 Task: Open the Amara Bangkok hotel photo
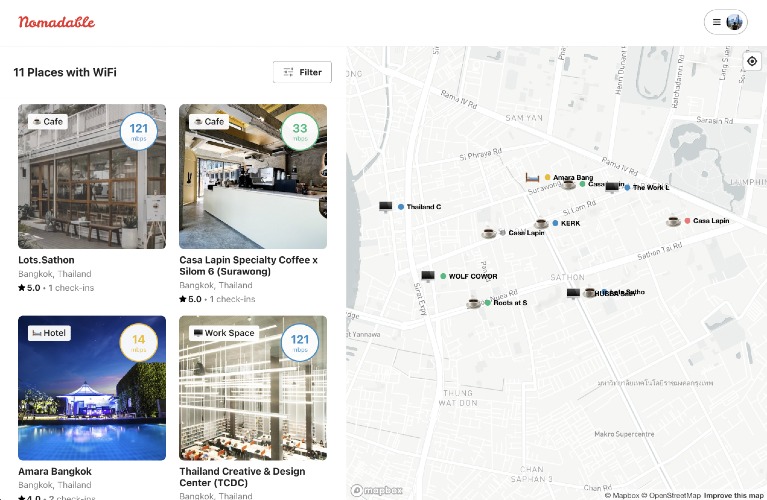pos(92,388)
